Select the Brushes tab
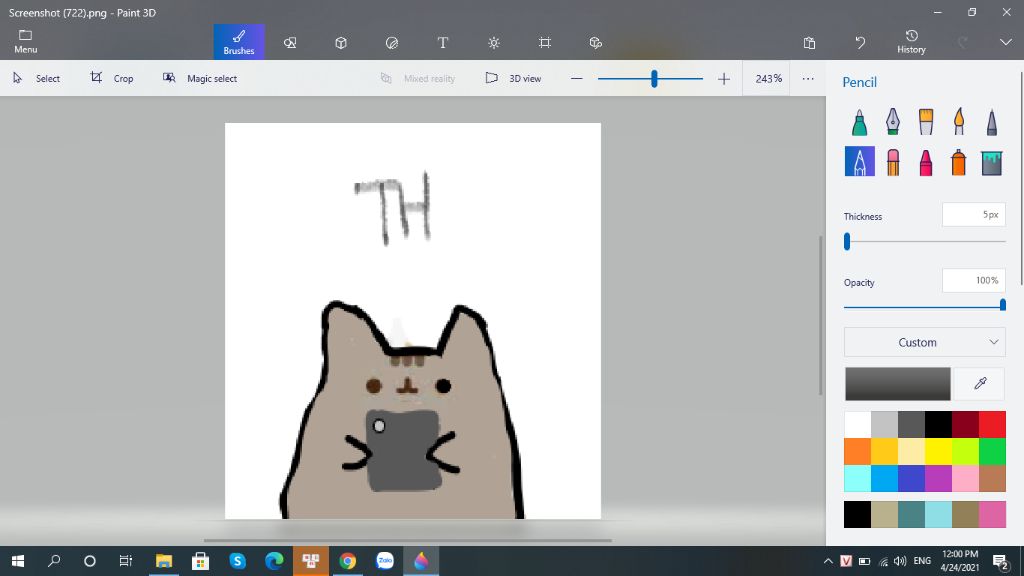The width and height of the screenshot is (1024, 576). pyautogui.click(x=239, y=42)
